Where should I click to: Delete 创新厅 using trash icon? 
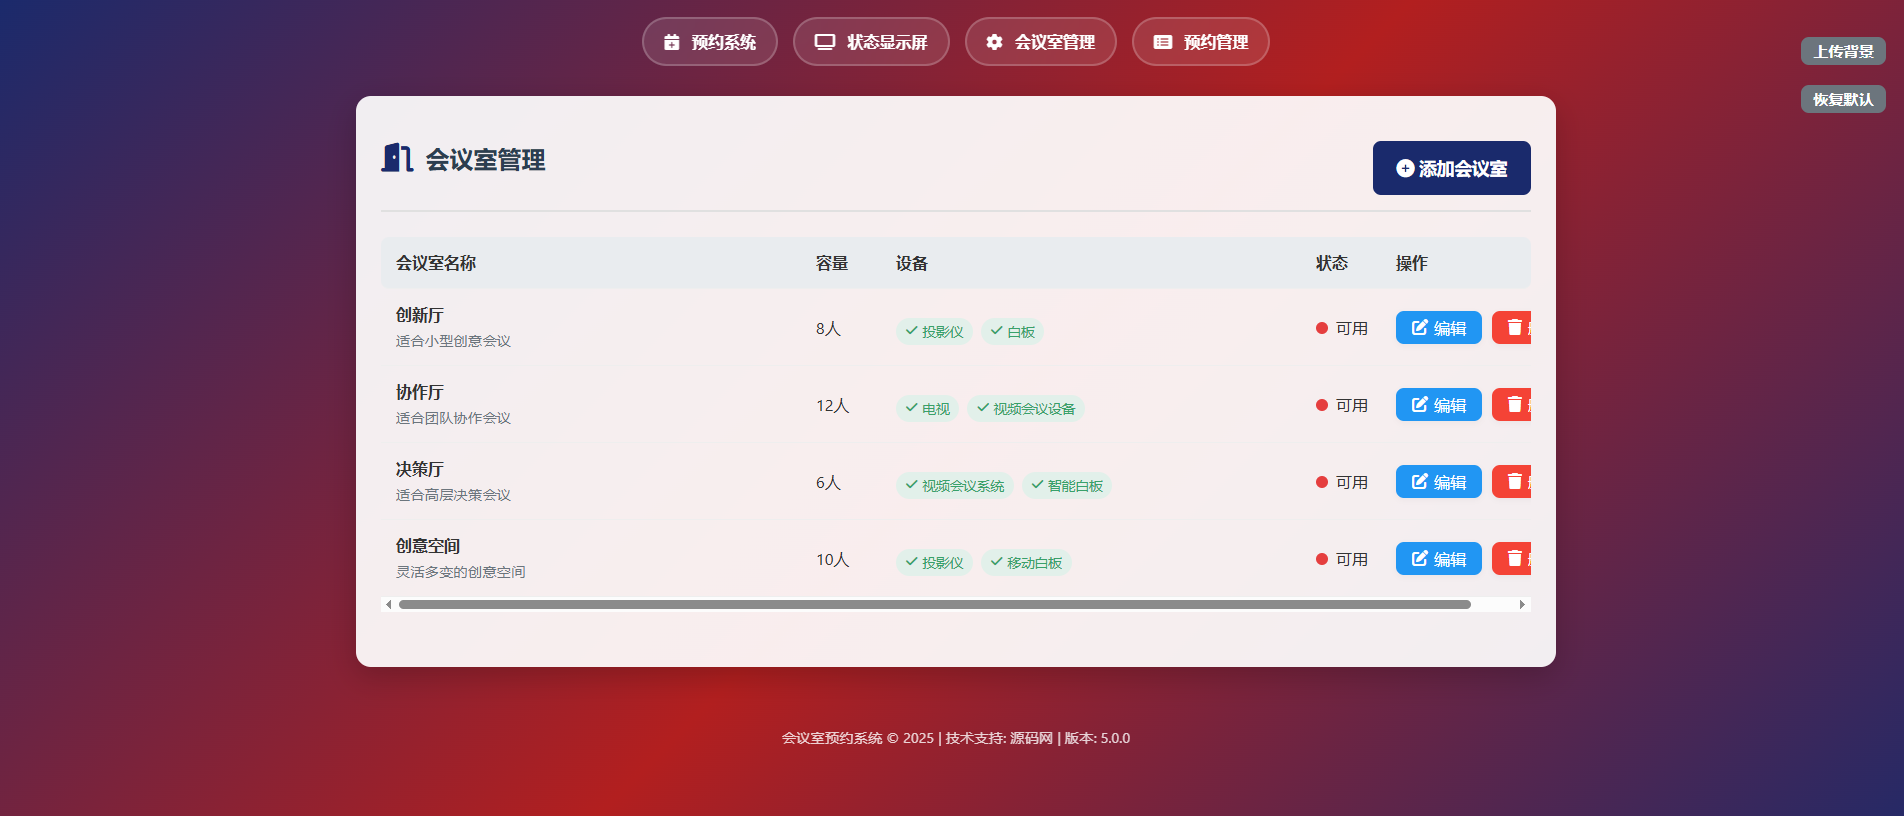click(1514, 328)
